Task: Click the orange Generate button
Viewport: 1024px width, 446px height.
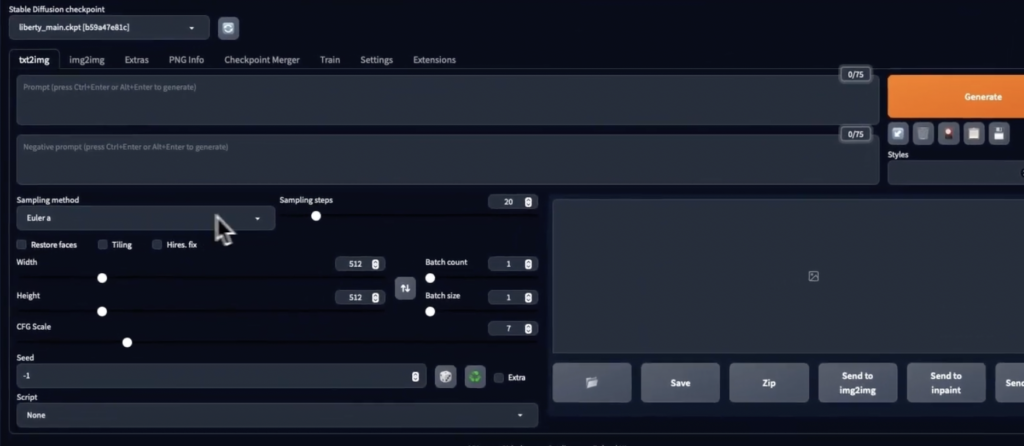Action: click(955, 97)
